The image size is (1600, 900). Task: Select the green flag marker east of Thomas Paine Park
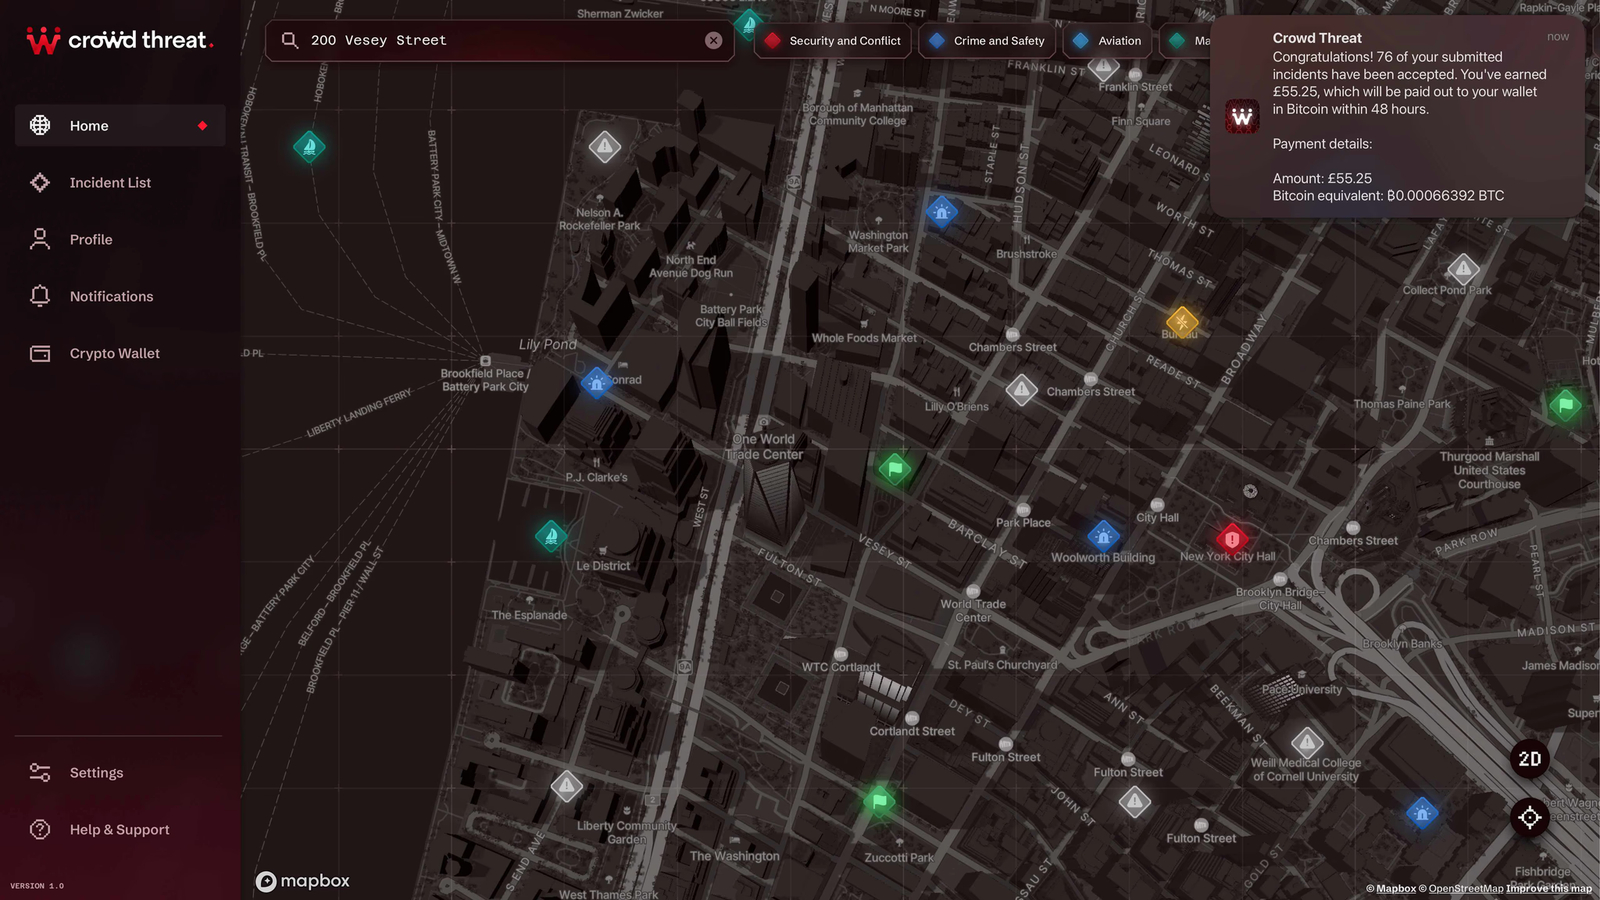(x=1565, y=405)
